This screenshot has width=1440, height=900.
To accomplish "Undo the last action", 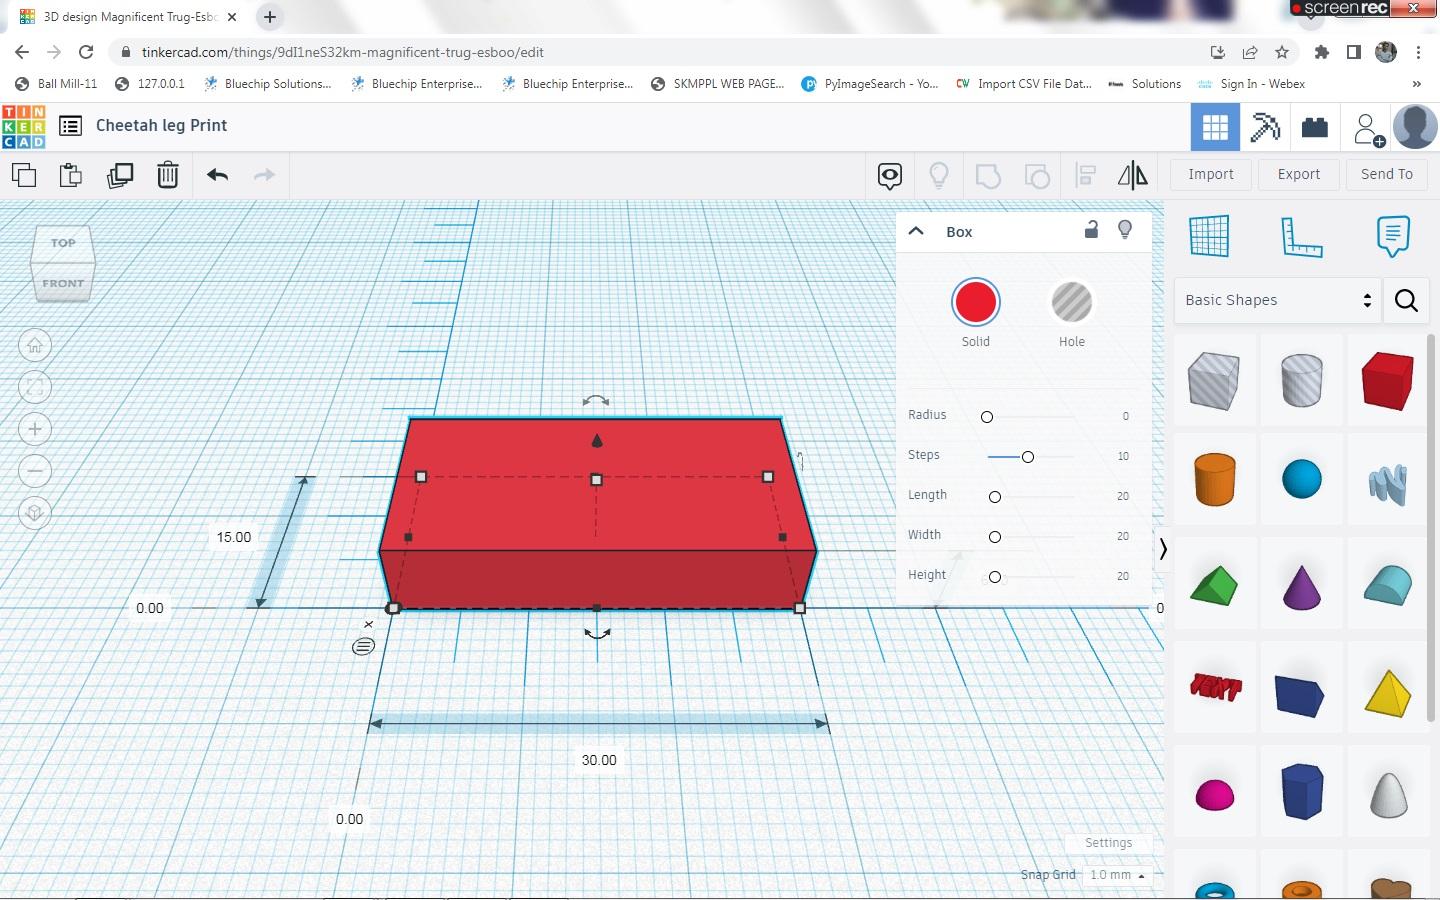I will click(218, 175).
